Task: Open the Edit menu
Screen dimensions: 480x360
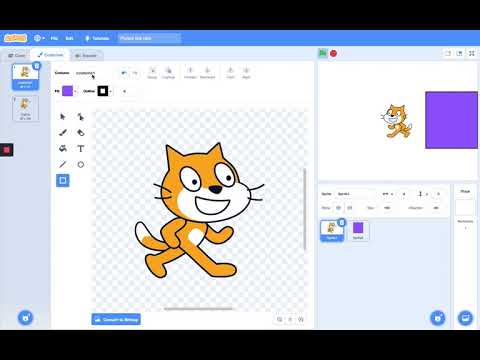Action: 69,38
